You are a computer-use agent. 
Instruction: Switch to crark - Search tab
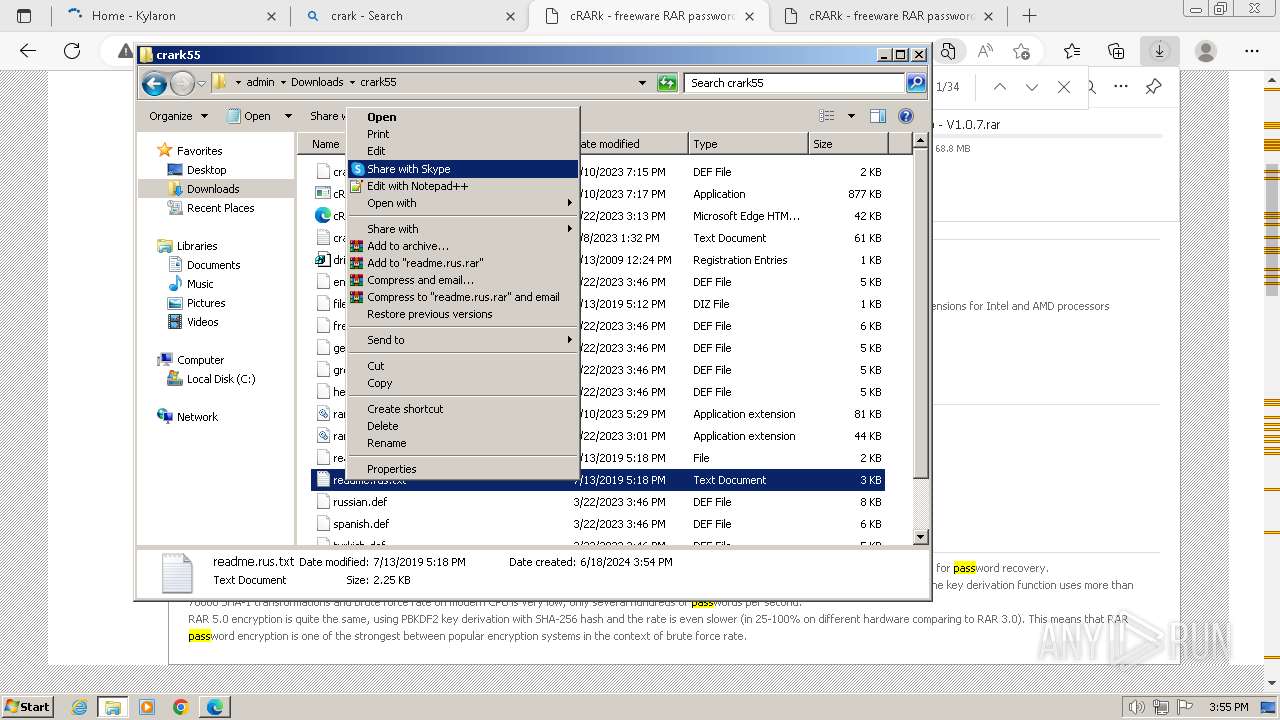[408, 16]
